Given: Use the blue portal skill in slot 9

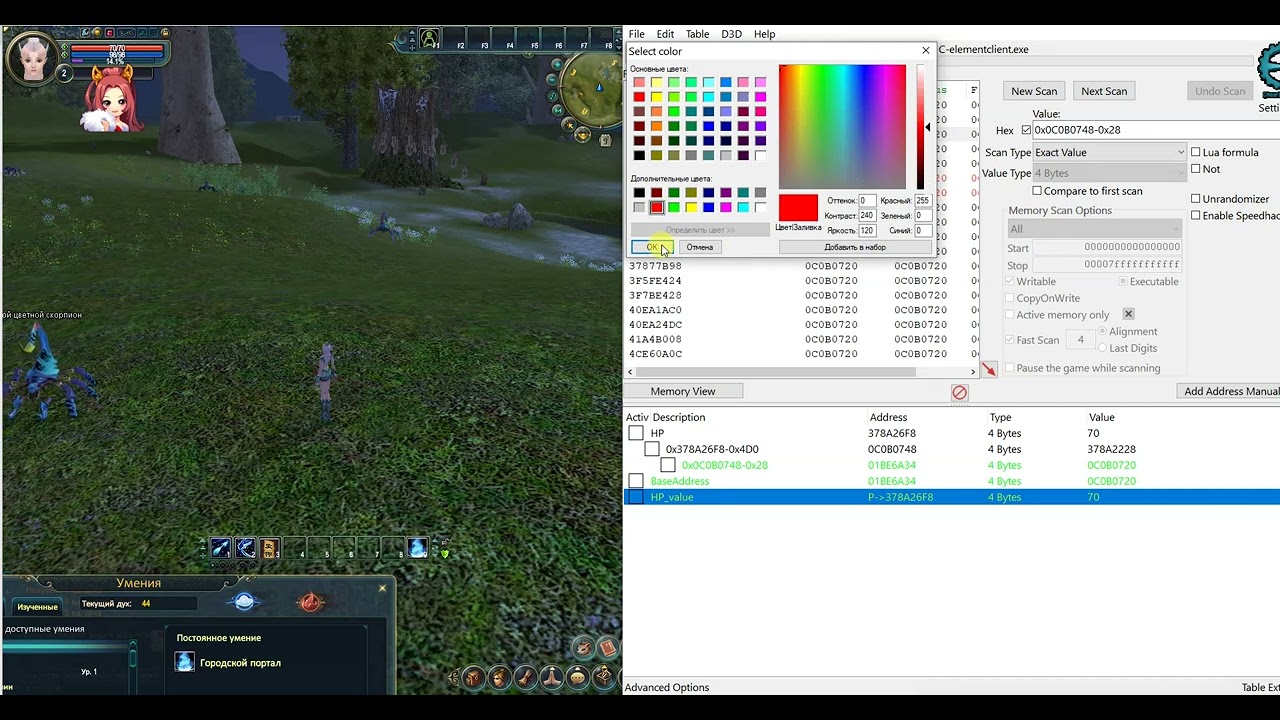Looking at the screenshot, I should pos(418,548).
